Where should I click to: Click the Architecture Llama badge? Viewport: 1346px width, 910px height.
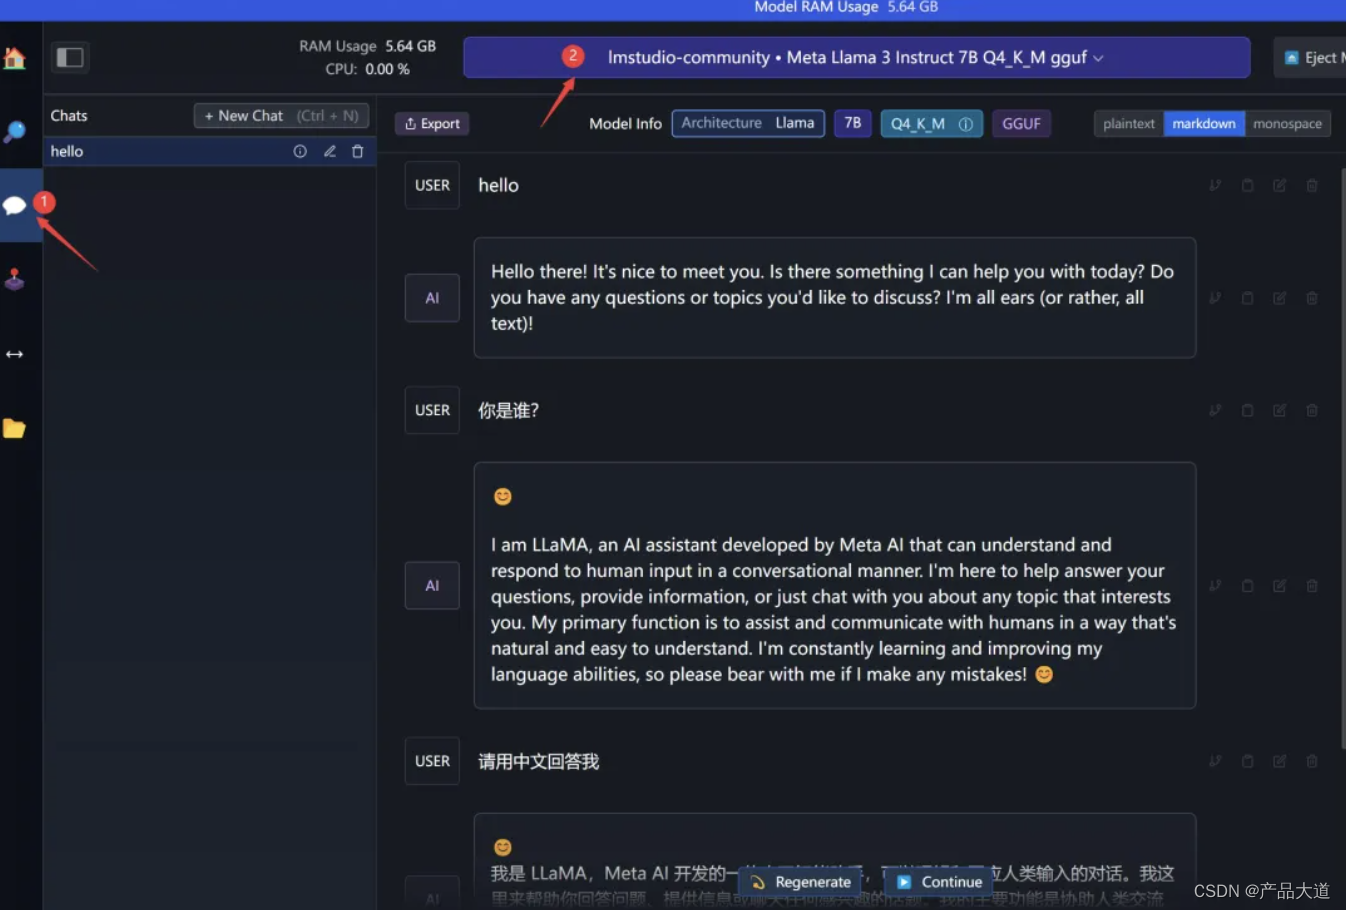click(x=748, y=123)
